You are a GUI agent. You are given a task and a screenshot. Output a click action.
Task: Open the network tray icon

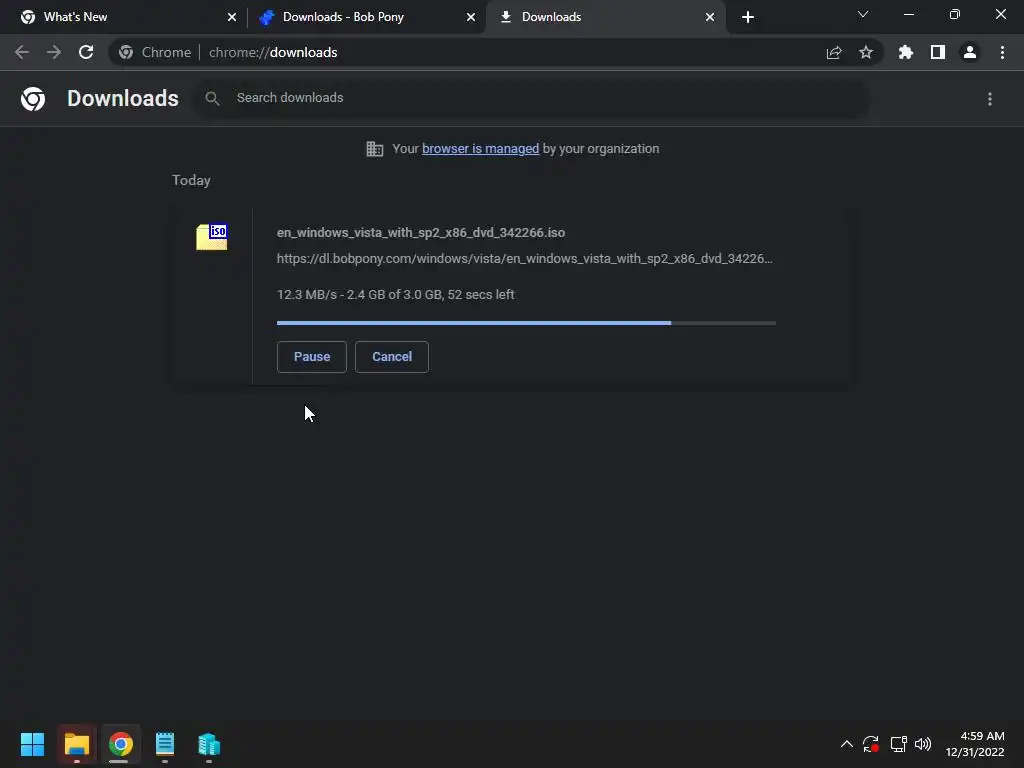click(899, 744)
